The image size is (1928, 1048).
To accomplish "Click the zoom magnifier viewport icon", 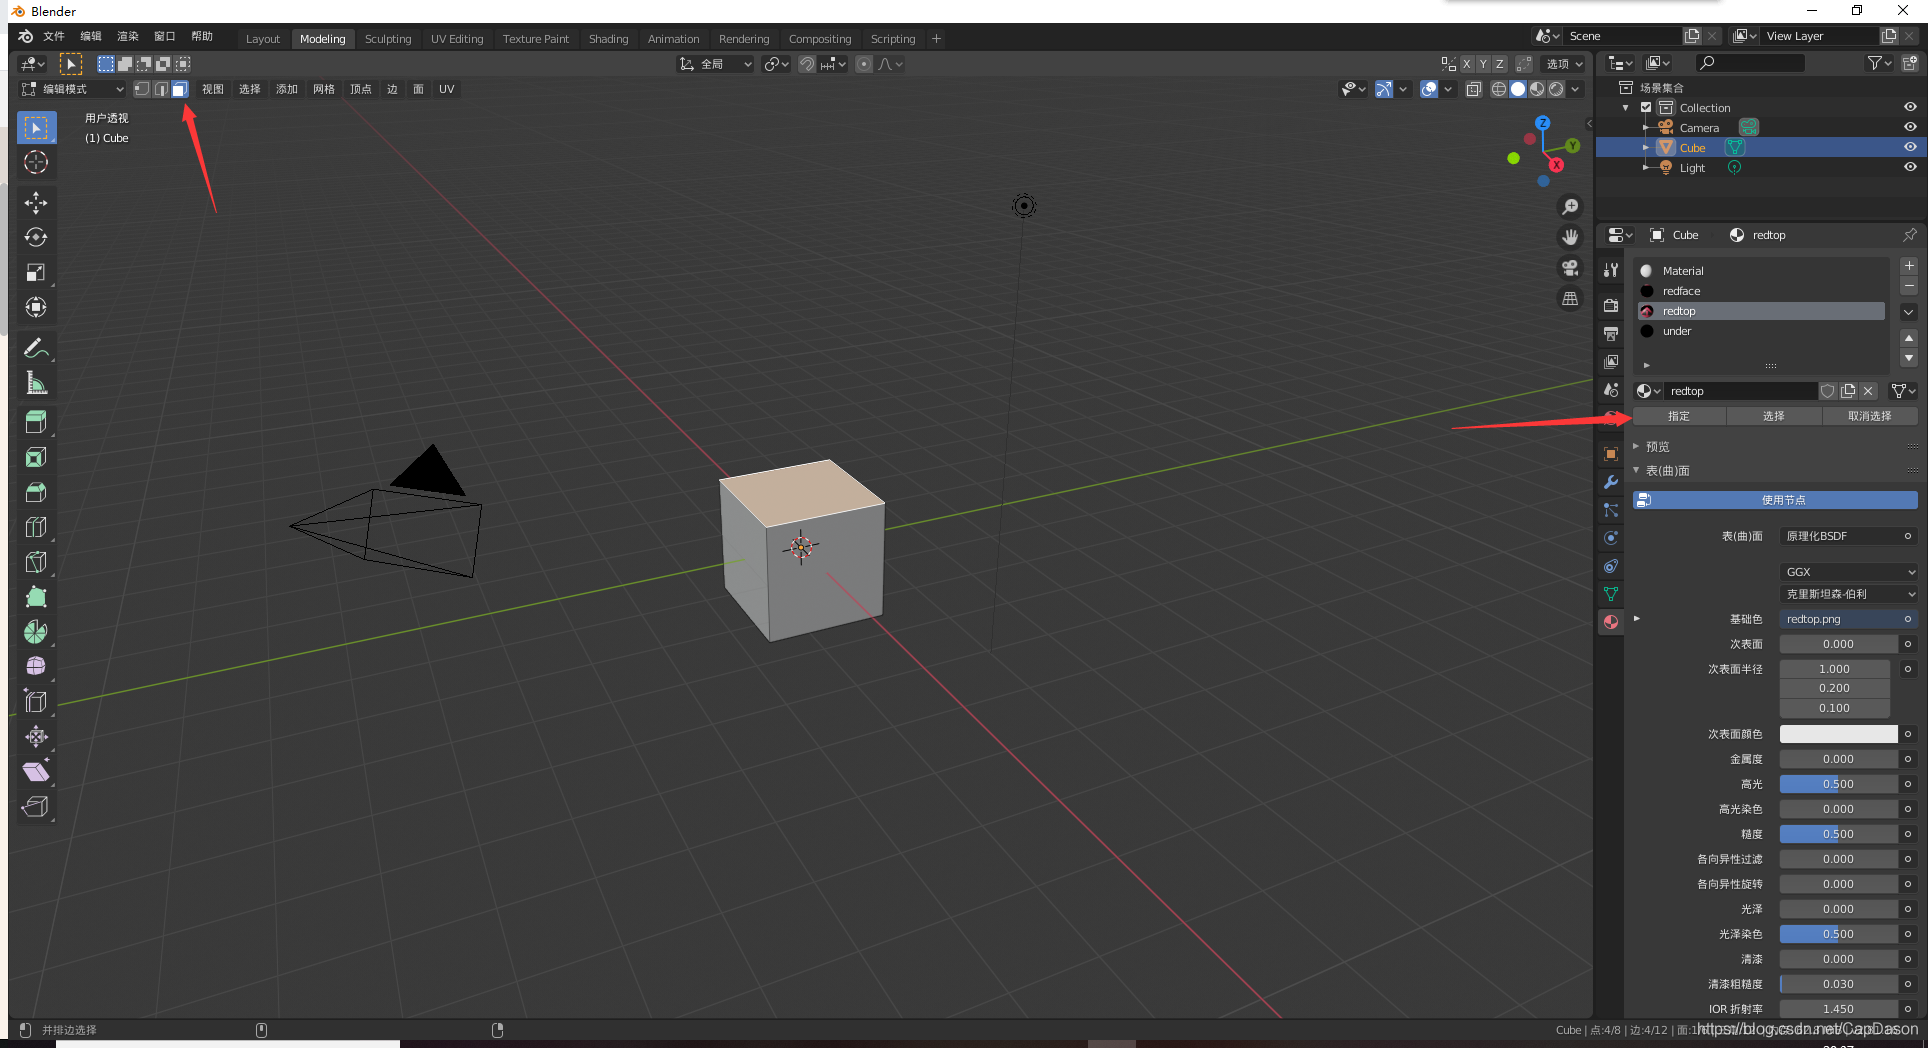I will coord(1571,206).
